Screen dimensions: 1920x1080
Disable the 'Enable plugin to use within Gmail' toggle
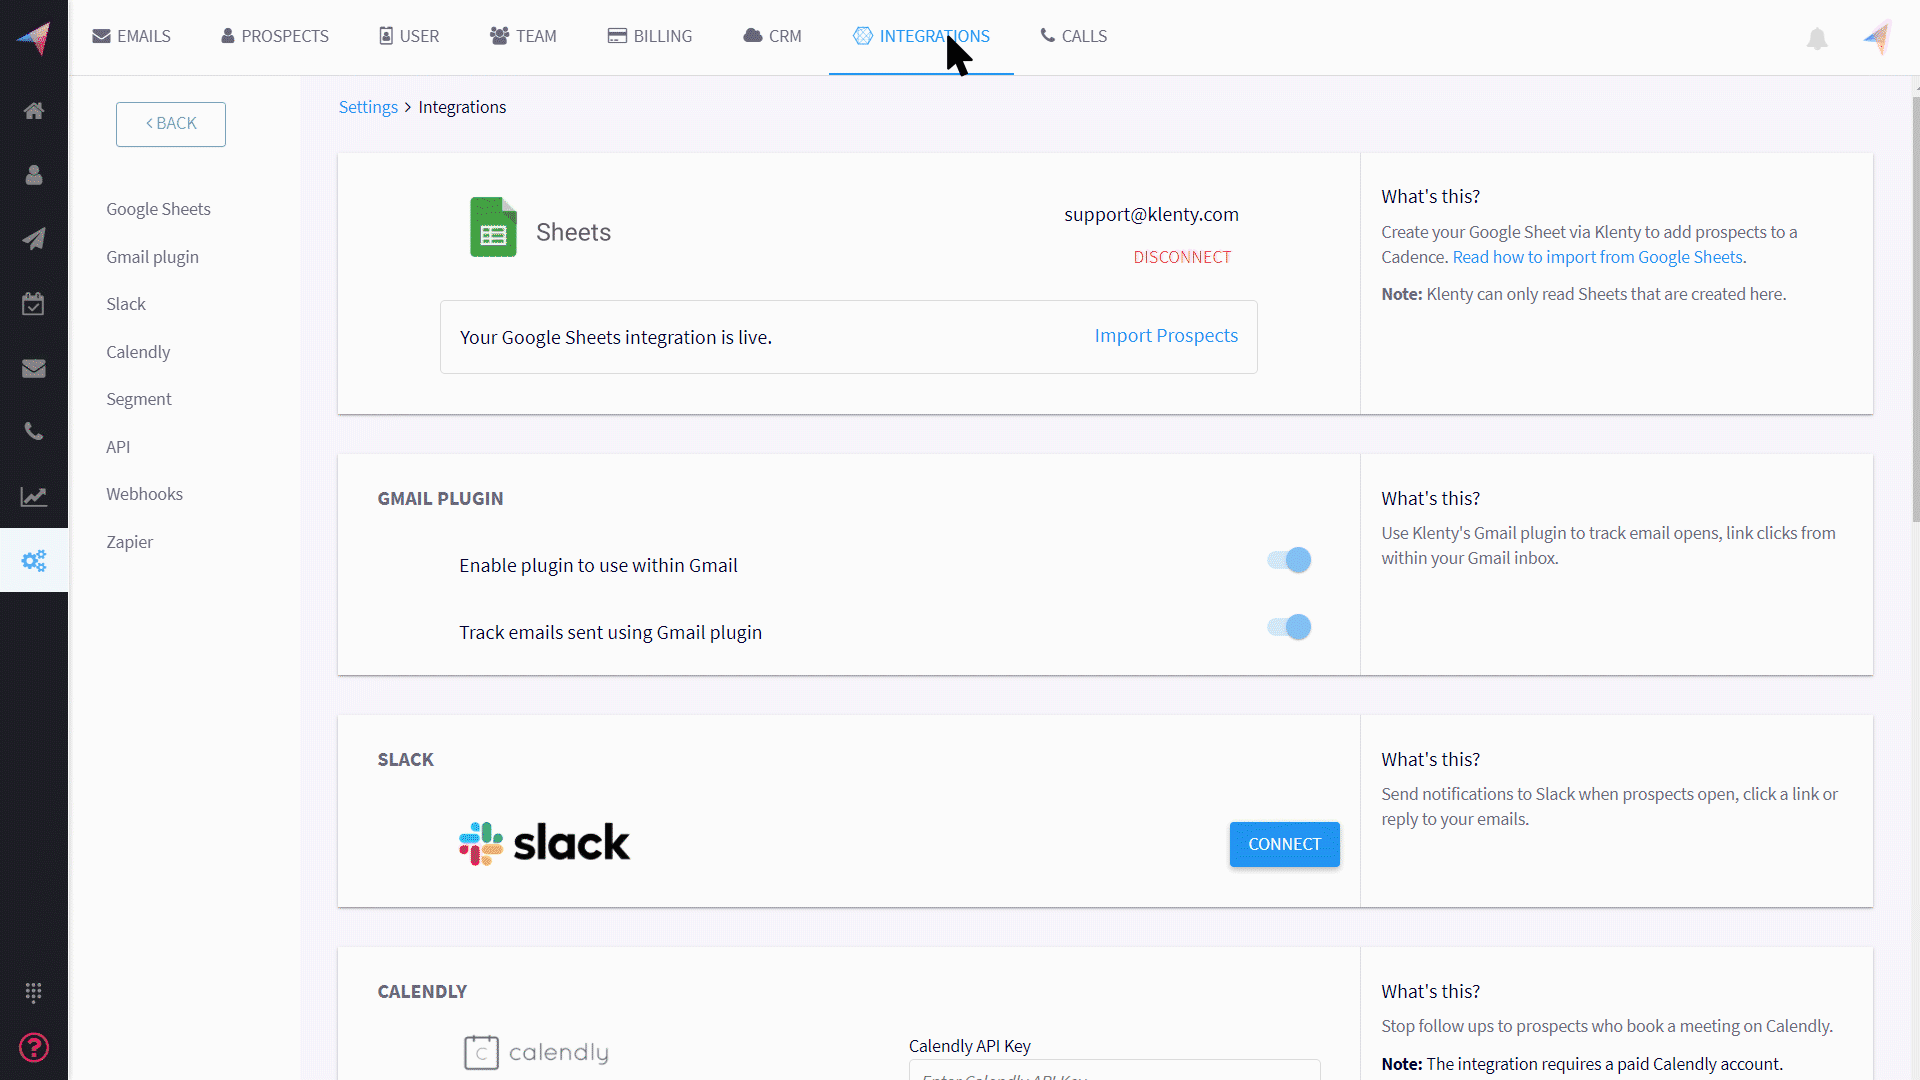[x=1289, y=560]
